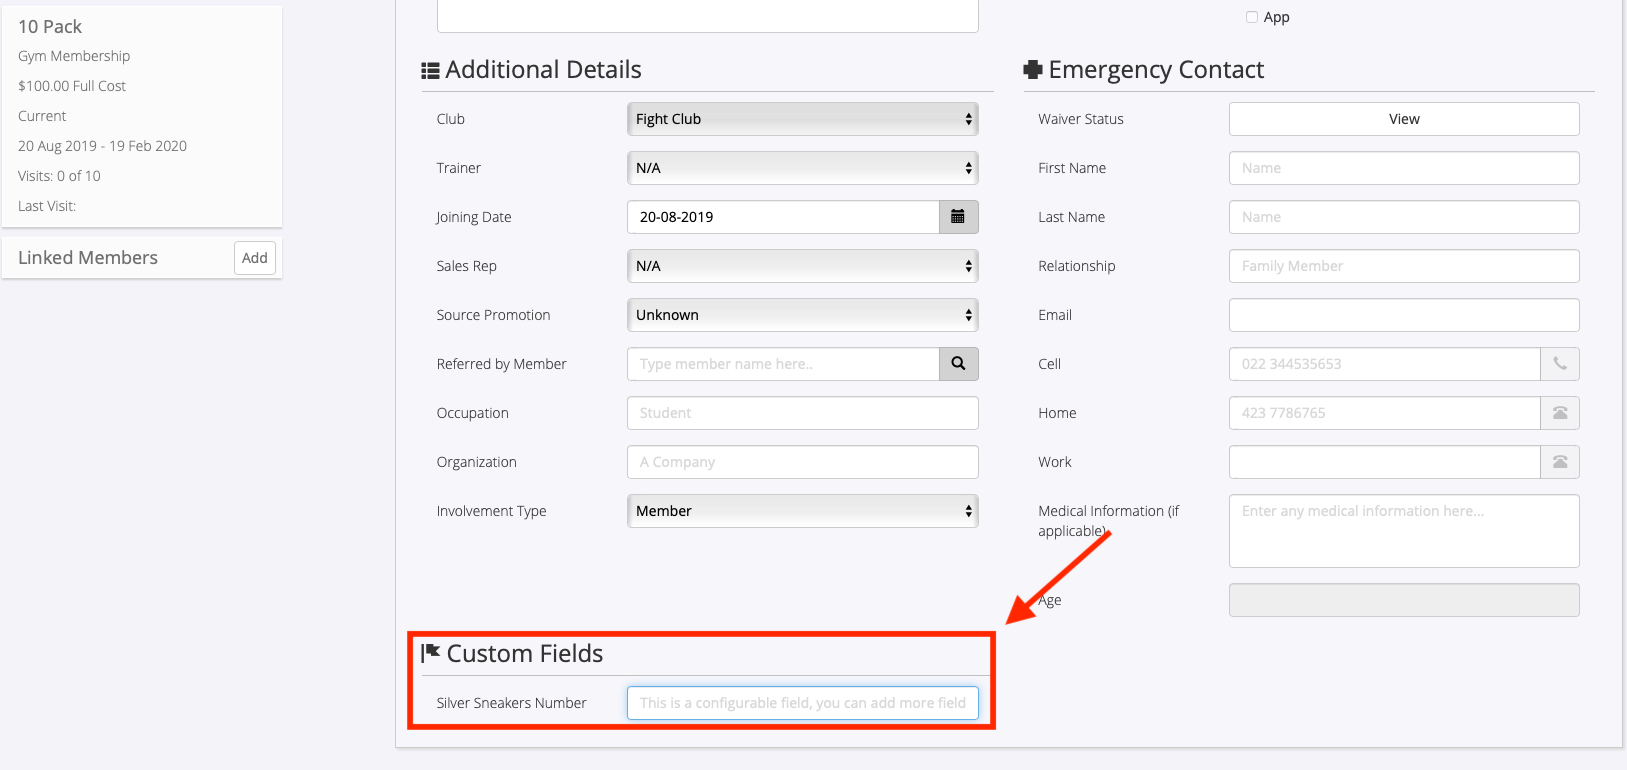Click the Cell phone handset icon

(x=1560, y=364)
